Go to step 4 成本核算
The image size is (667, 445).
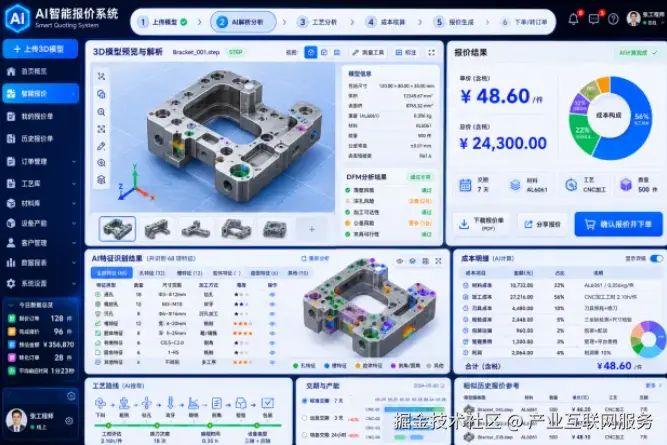(386, 22)
